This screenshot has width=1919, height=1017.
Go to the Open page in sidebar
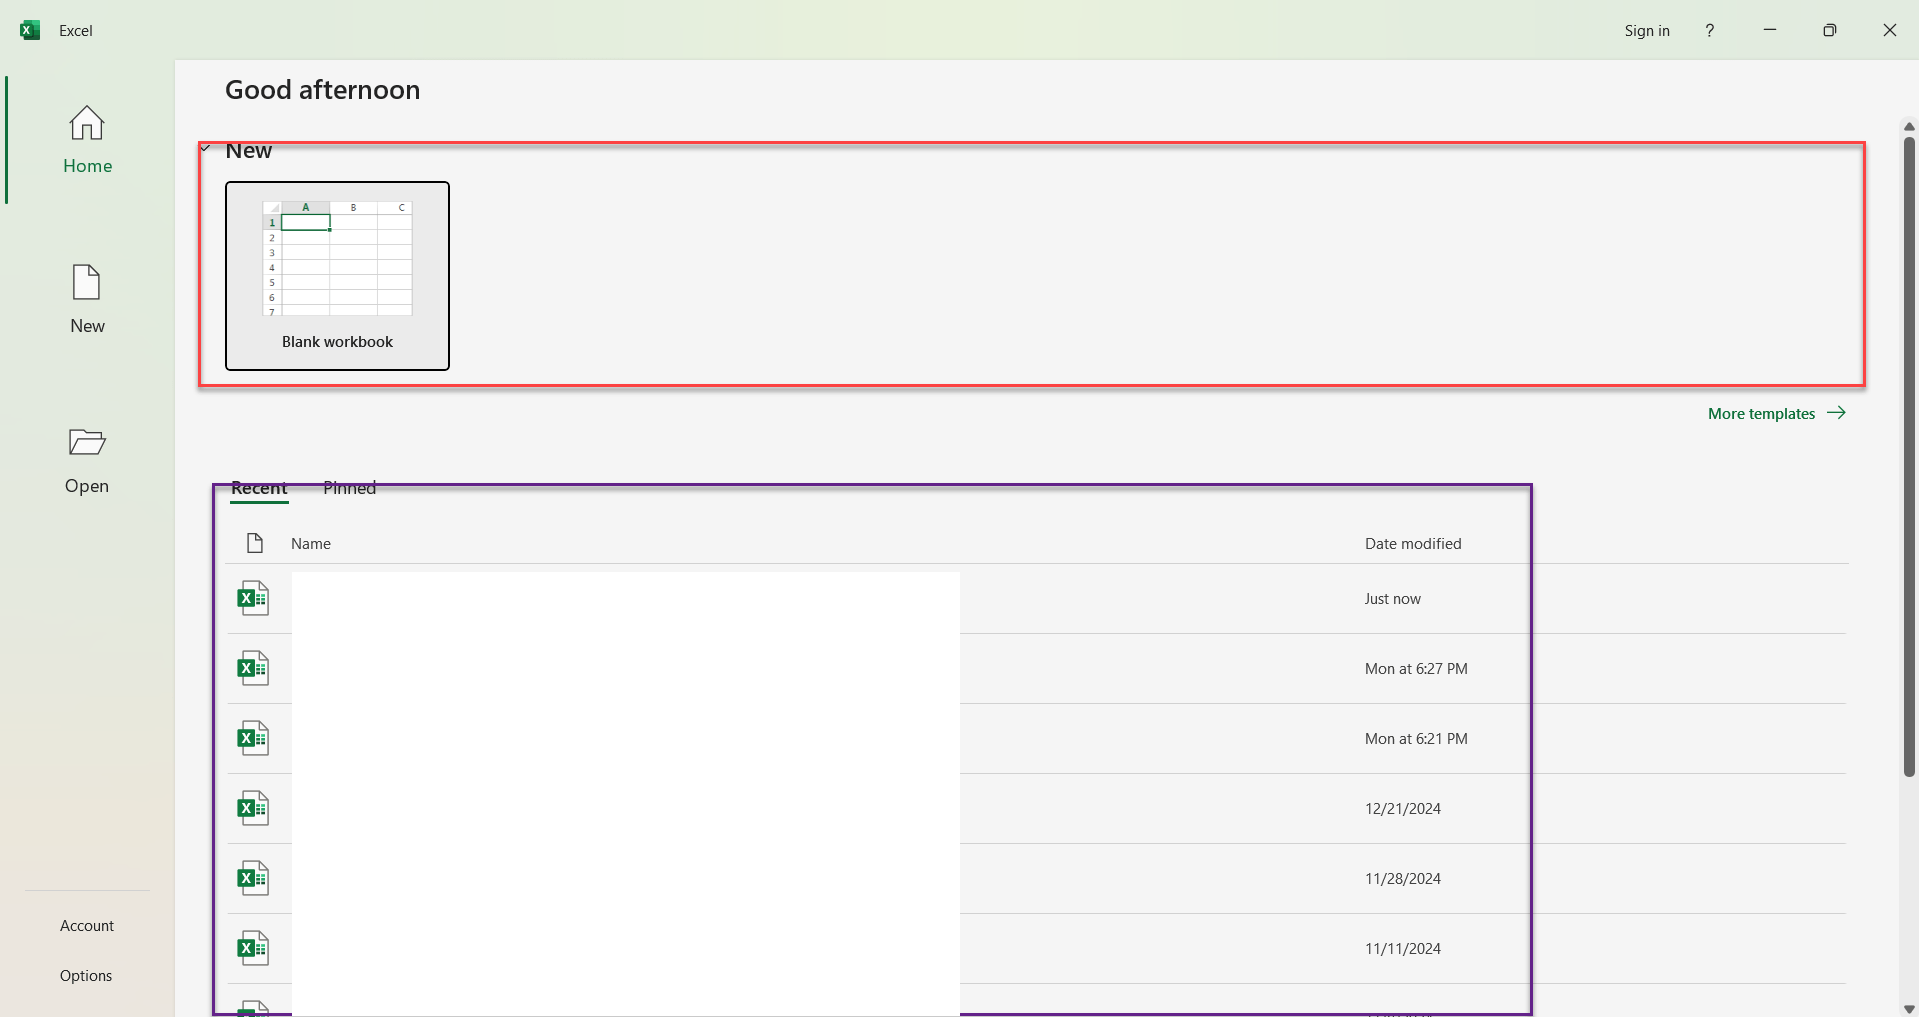[87, 460]
